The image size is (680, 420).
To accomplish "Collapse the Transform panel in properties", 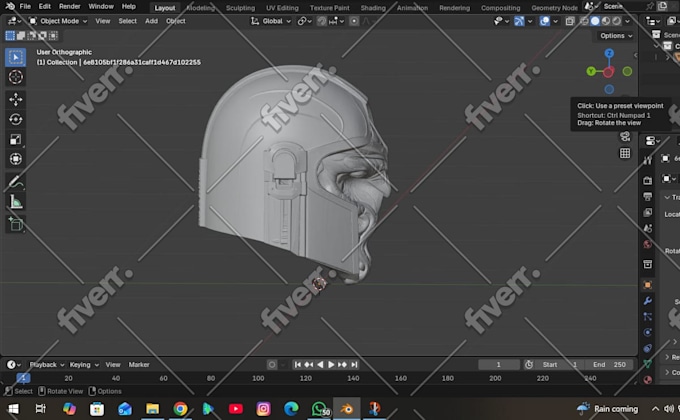I will pyautogui.click(x=667, y=197).
